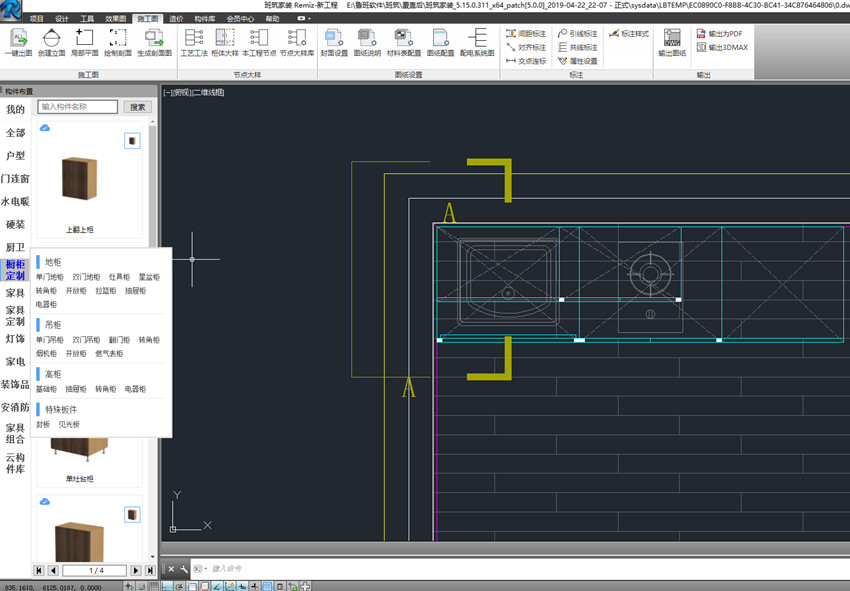This screenshot has width=850, height=591.
Task: Click the viewport label 俯视 control
Action: pos(182,93)
